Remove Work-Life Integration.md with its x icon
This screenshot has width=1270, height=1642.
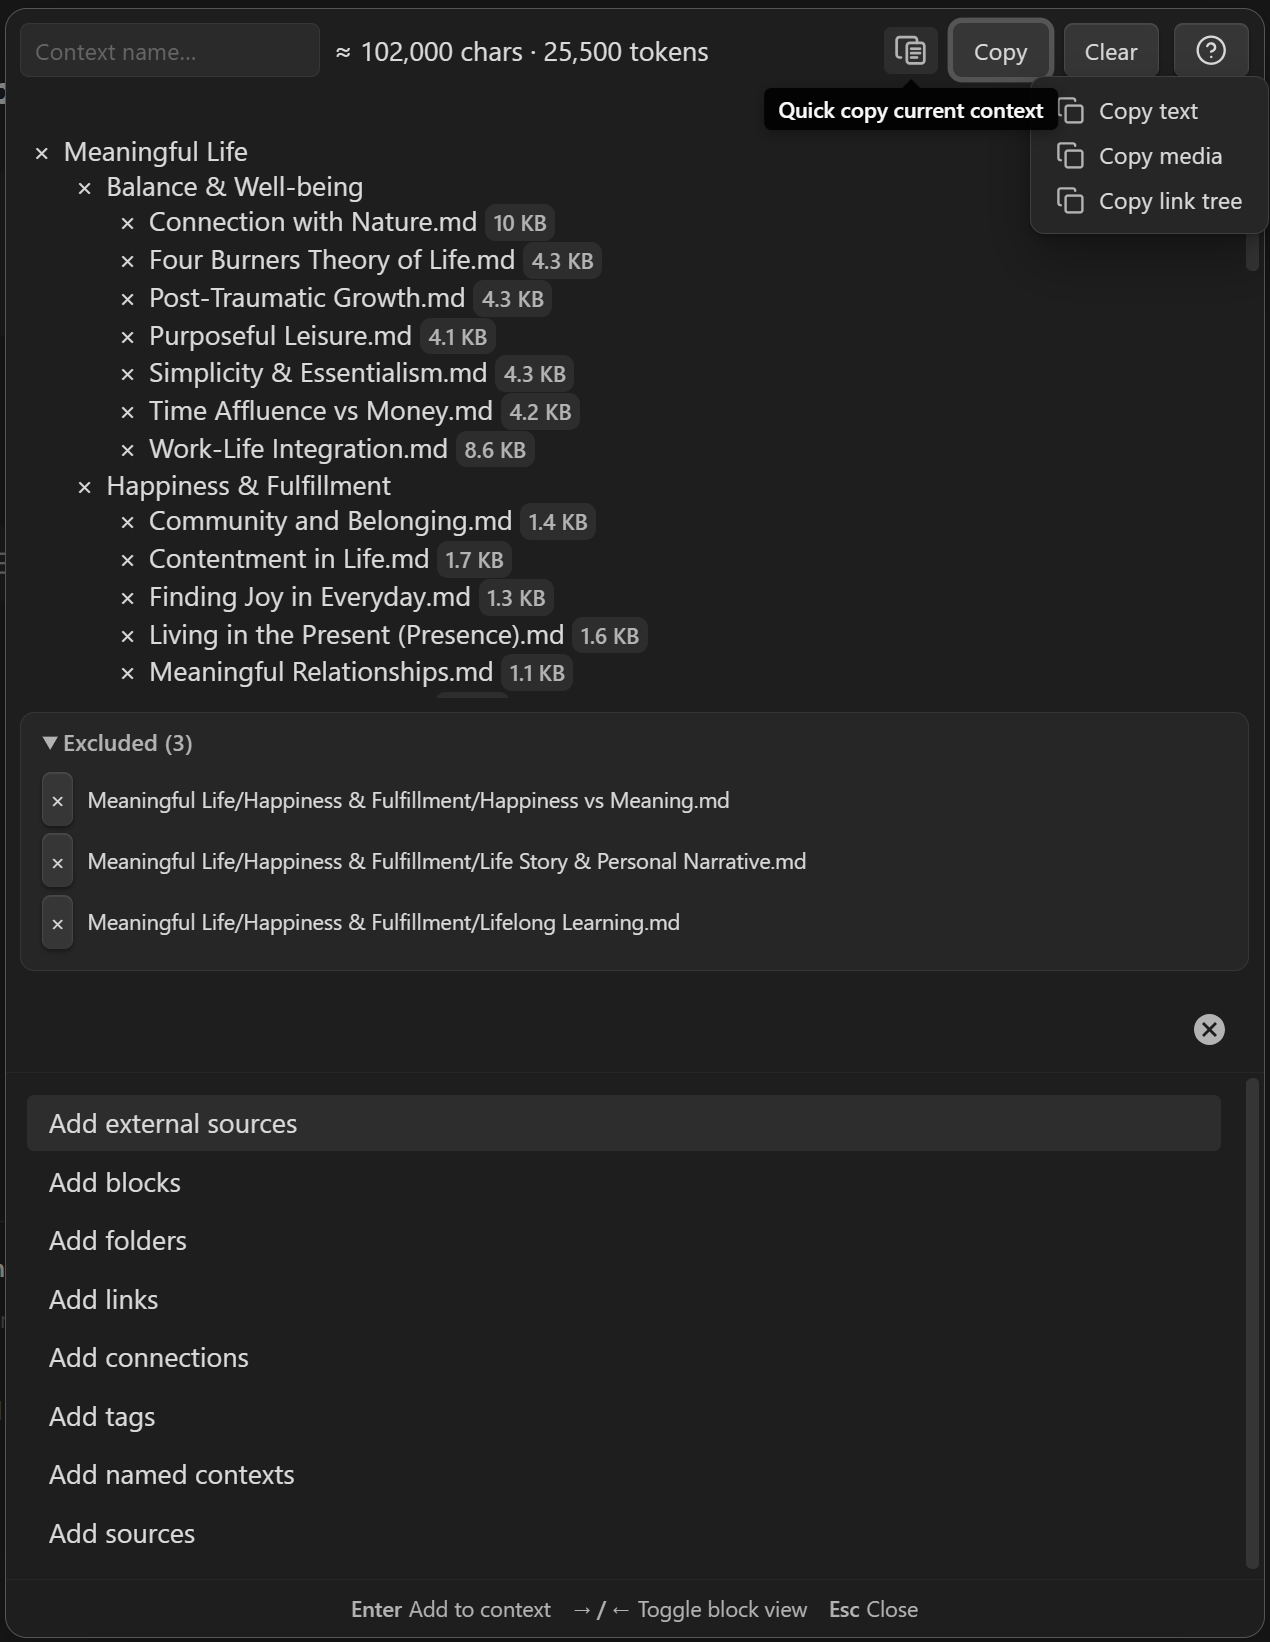[x=127, y=450]
